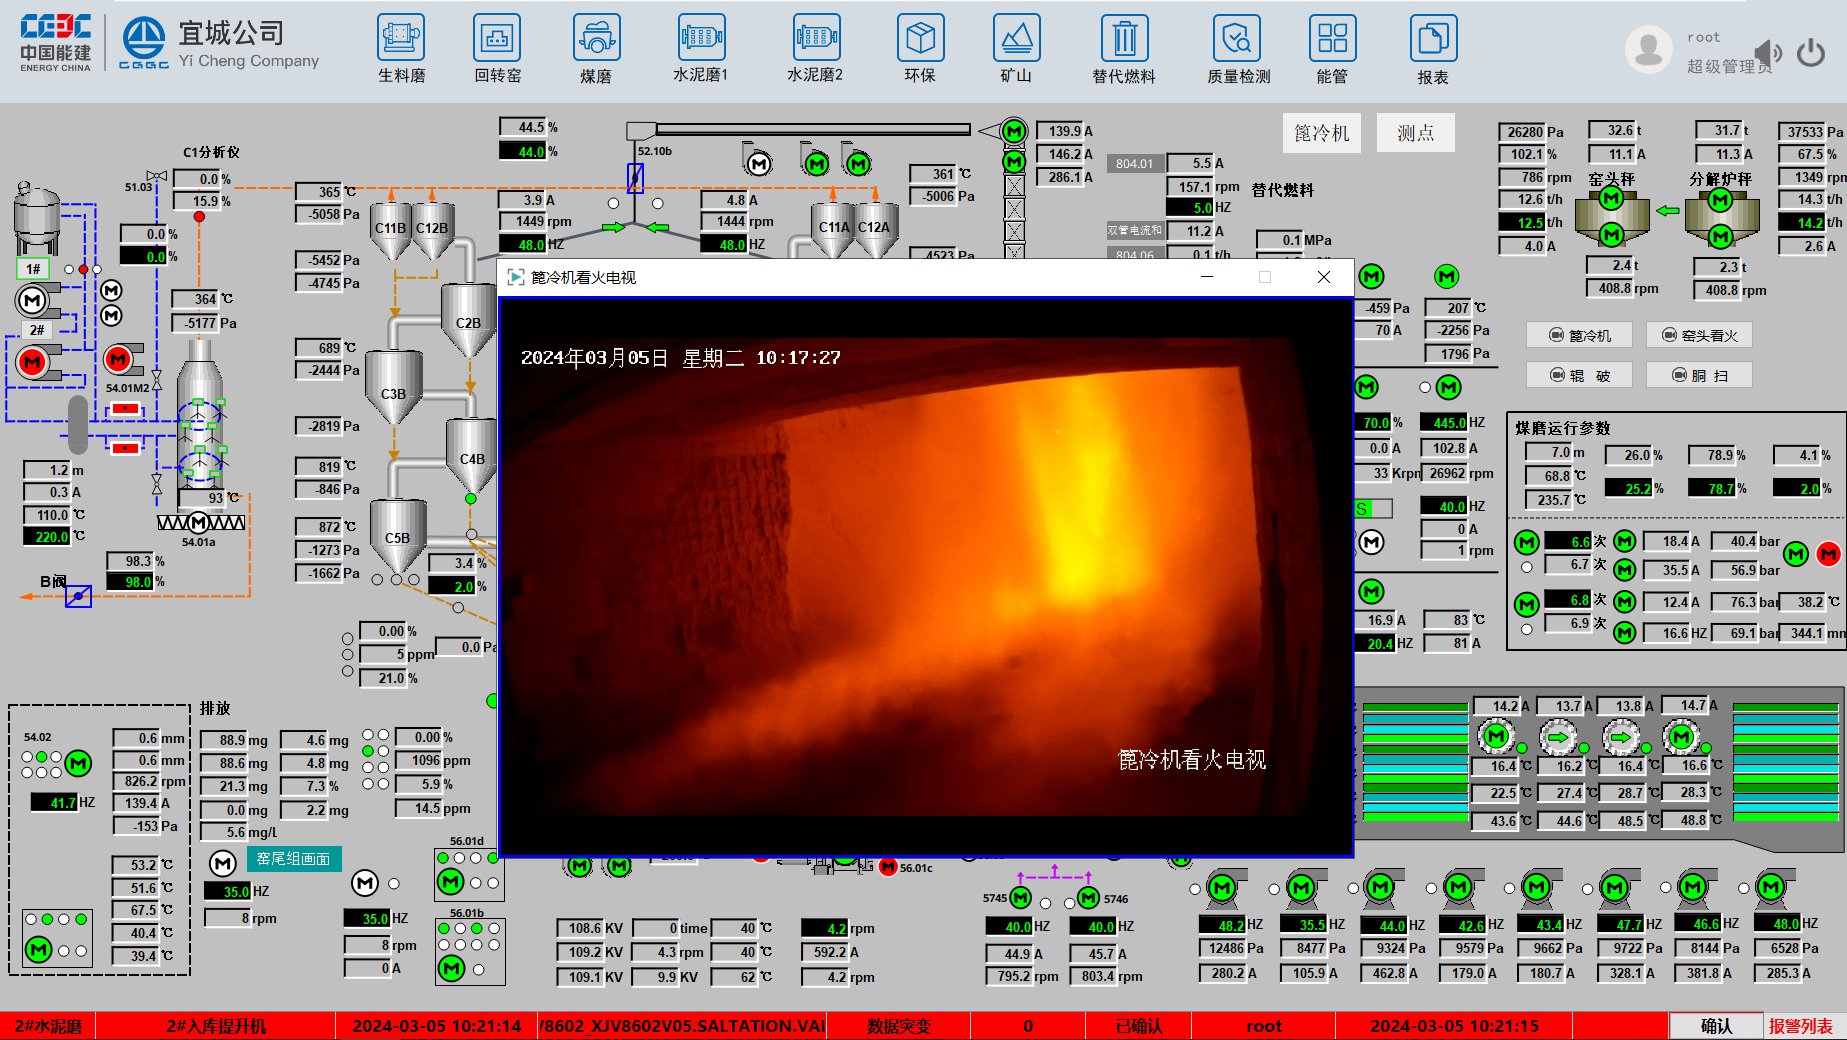1847x1040 pixels.
Task: Open the 生料磨 raw mill page
Action: 401,49
